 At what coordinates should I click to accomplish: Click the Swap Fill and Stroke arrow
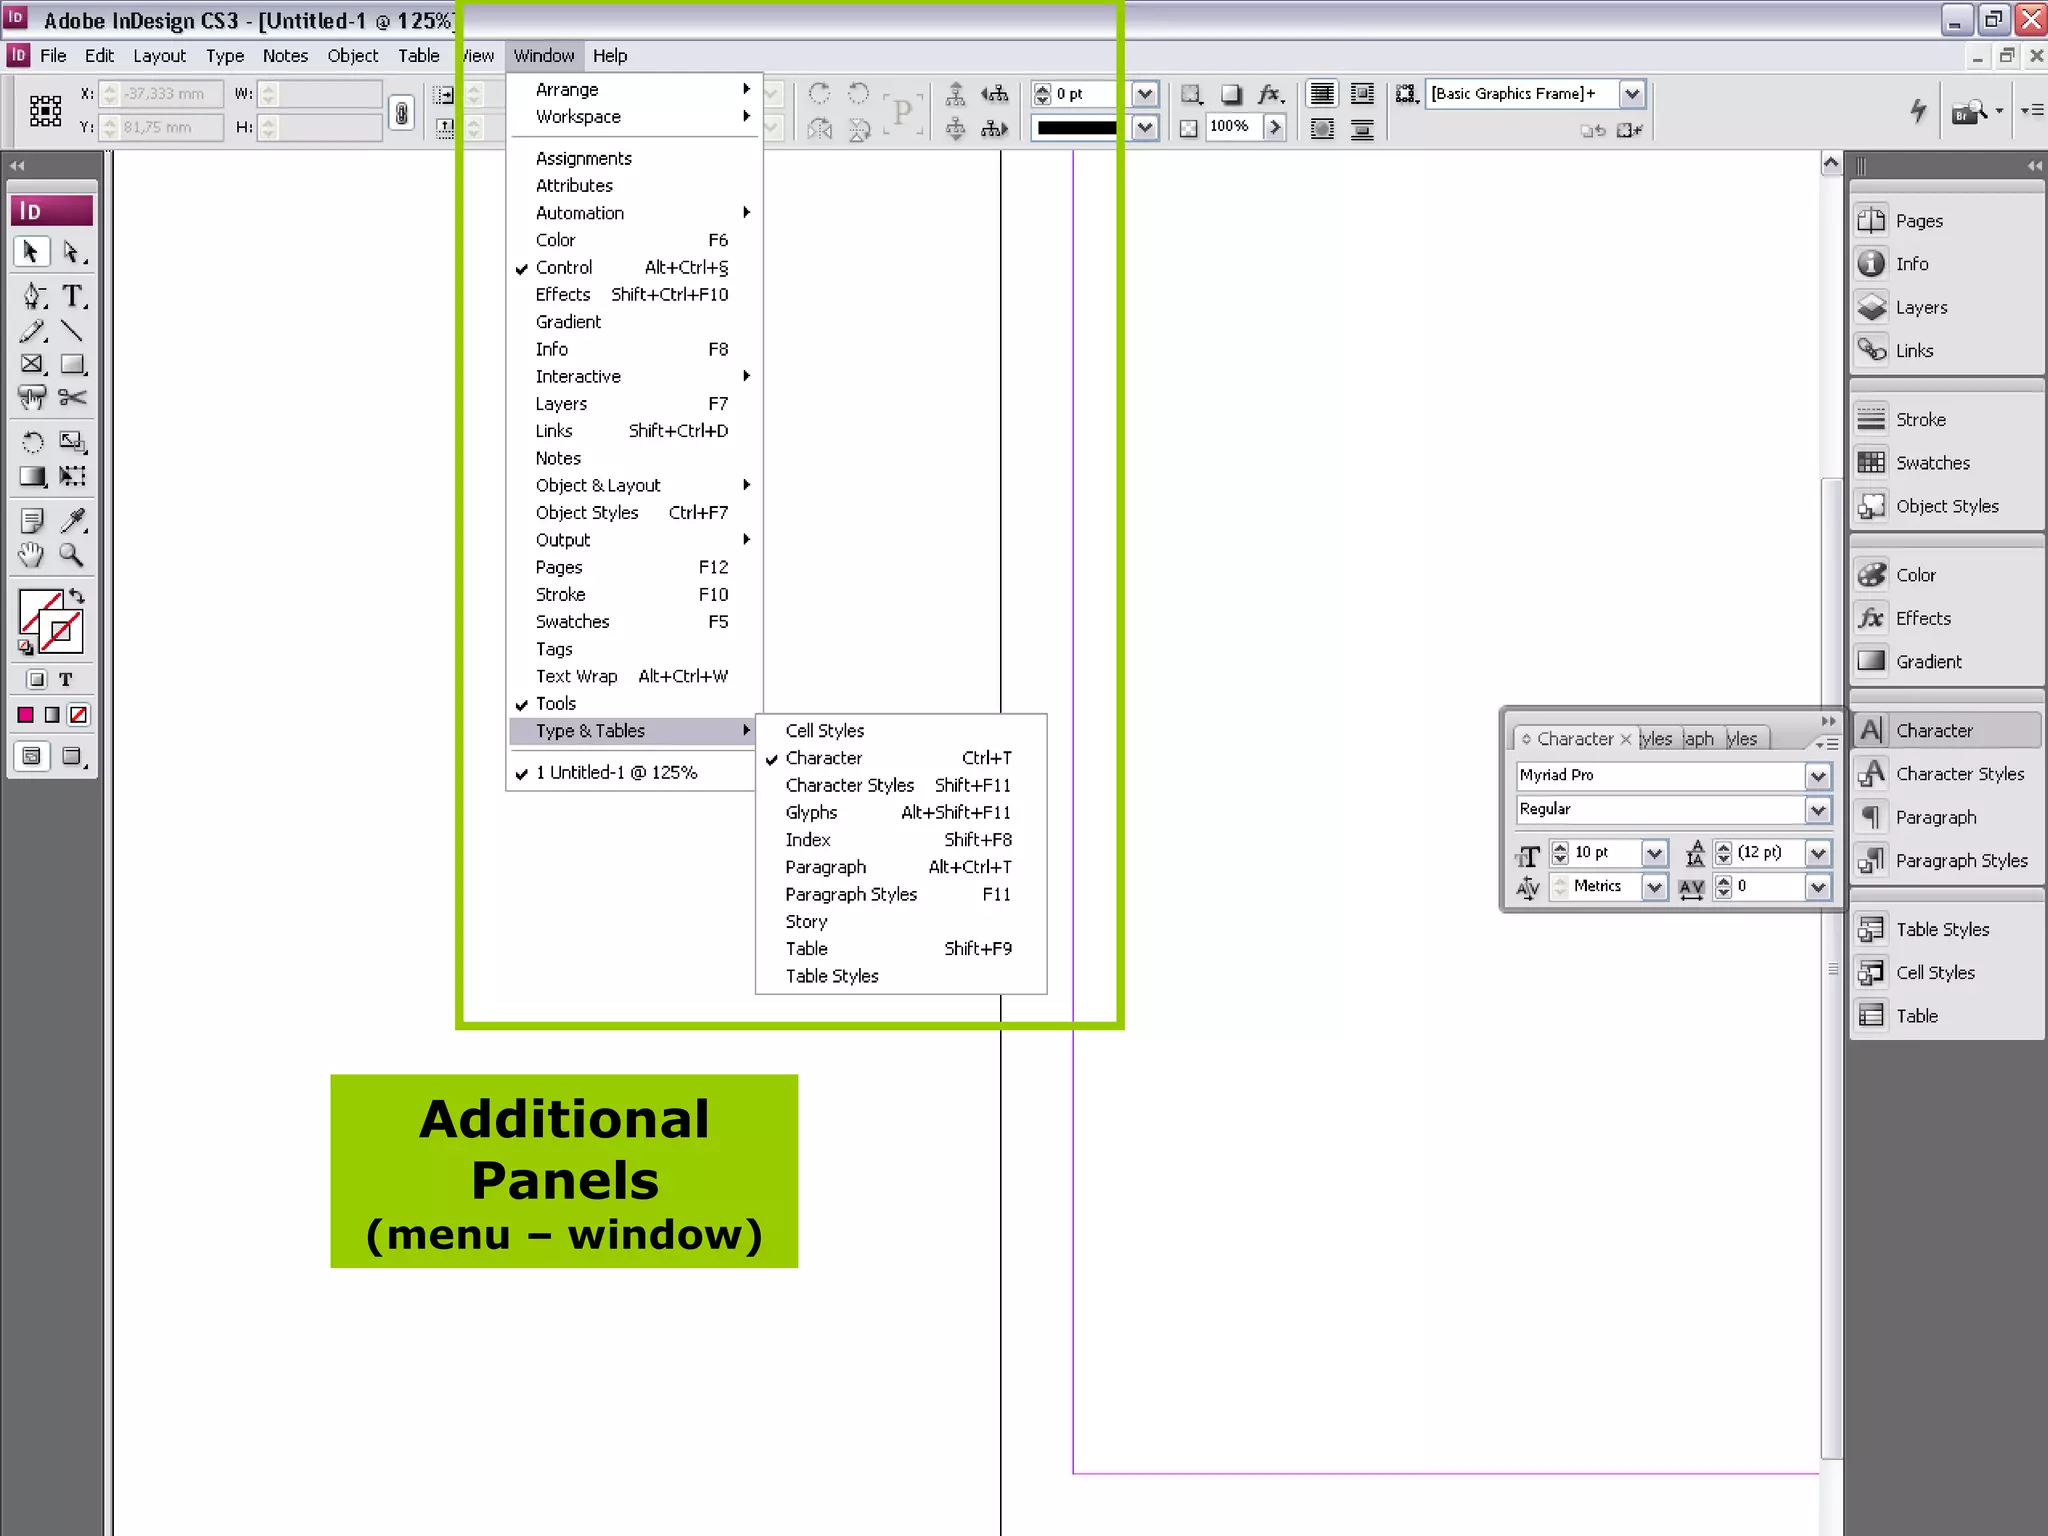point(77,596)
